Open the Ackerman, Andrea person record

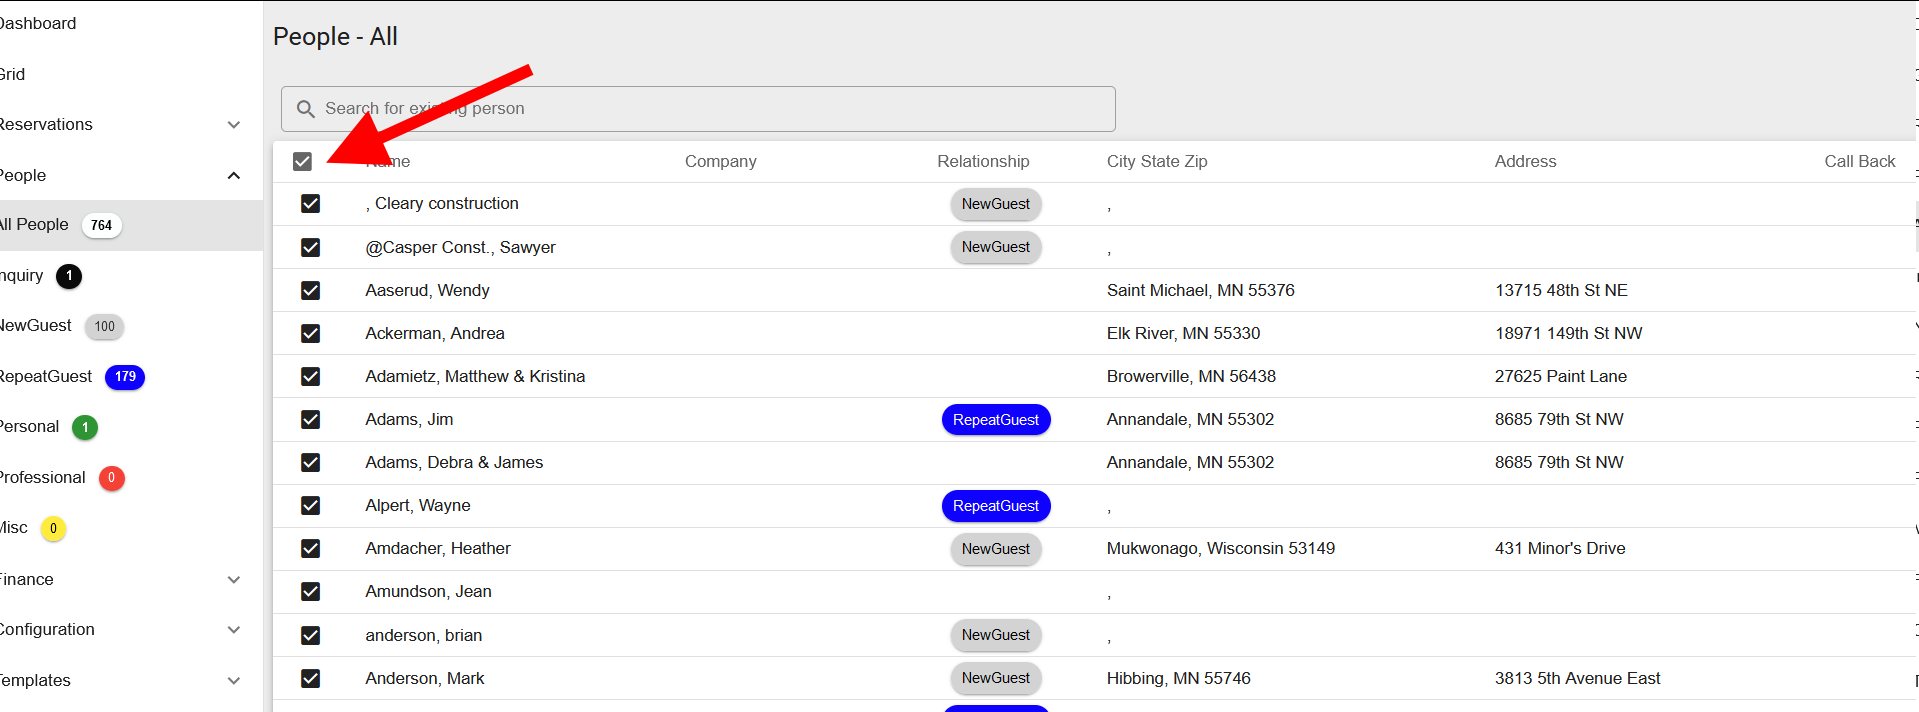(434, 333)
